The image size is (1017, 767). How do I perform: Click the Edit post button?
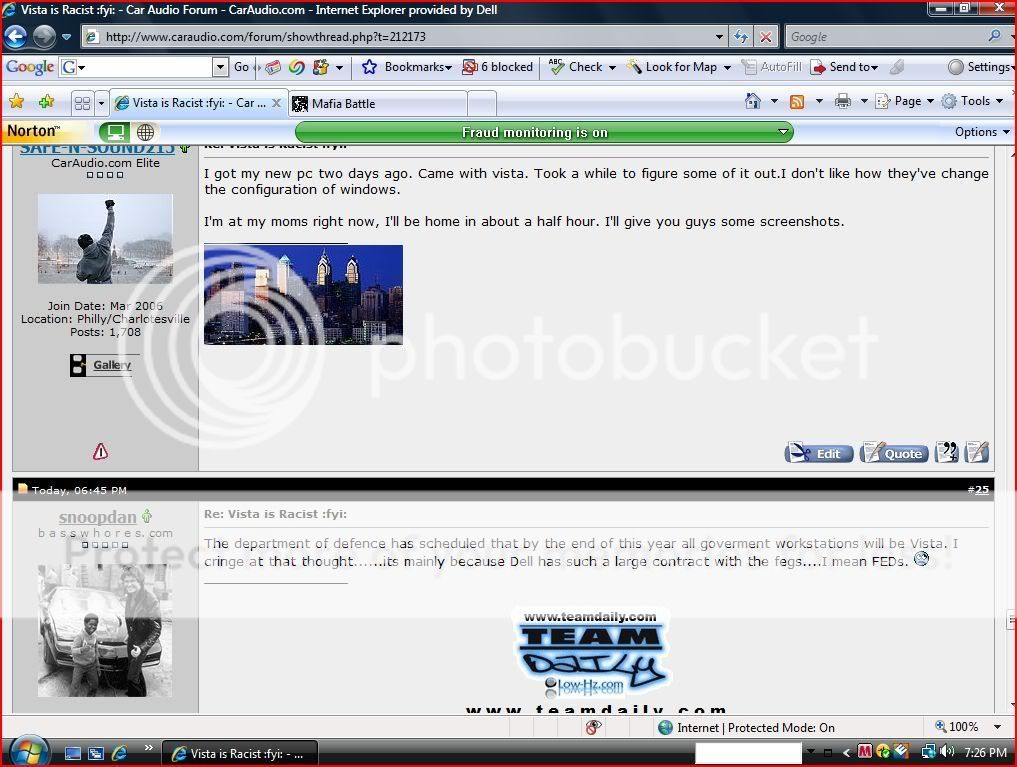click(817, 453)
